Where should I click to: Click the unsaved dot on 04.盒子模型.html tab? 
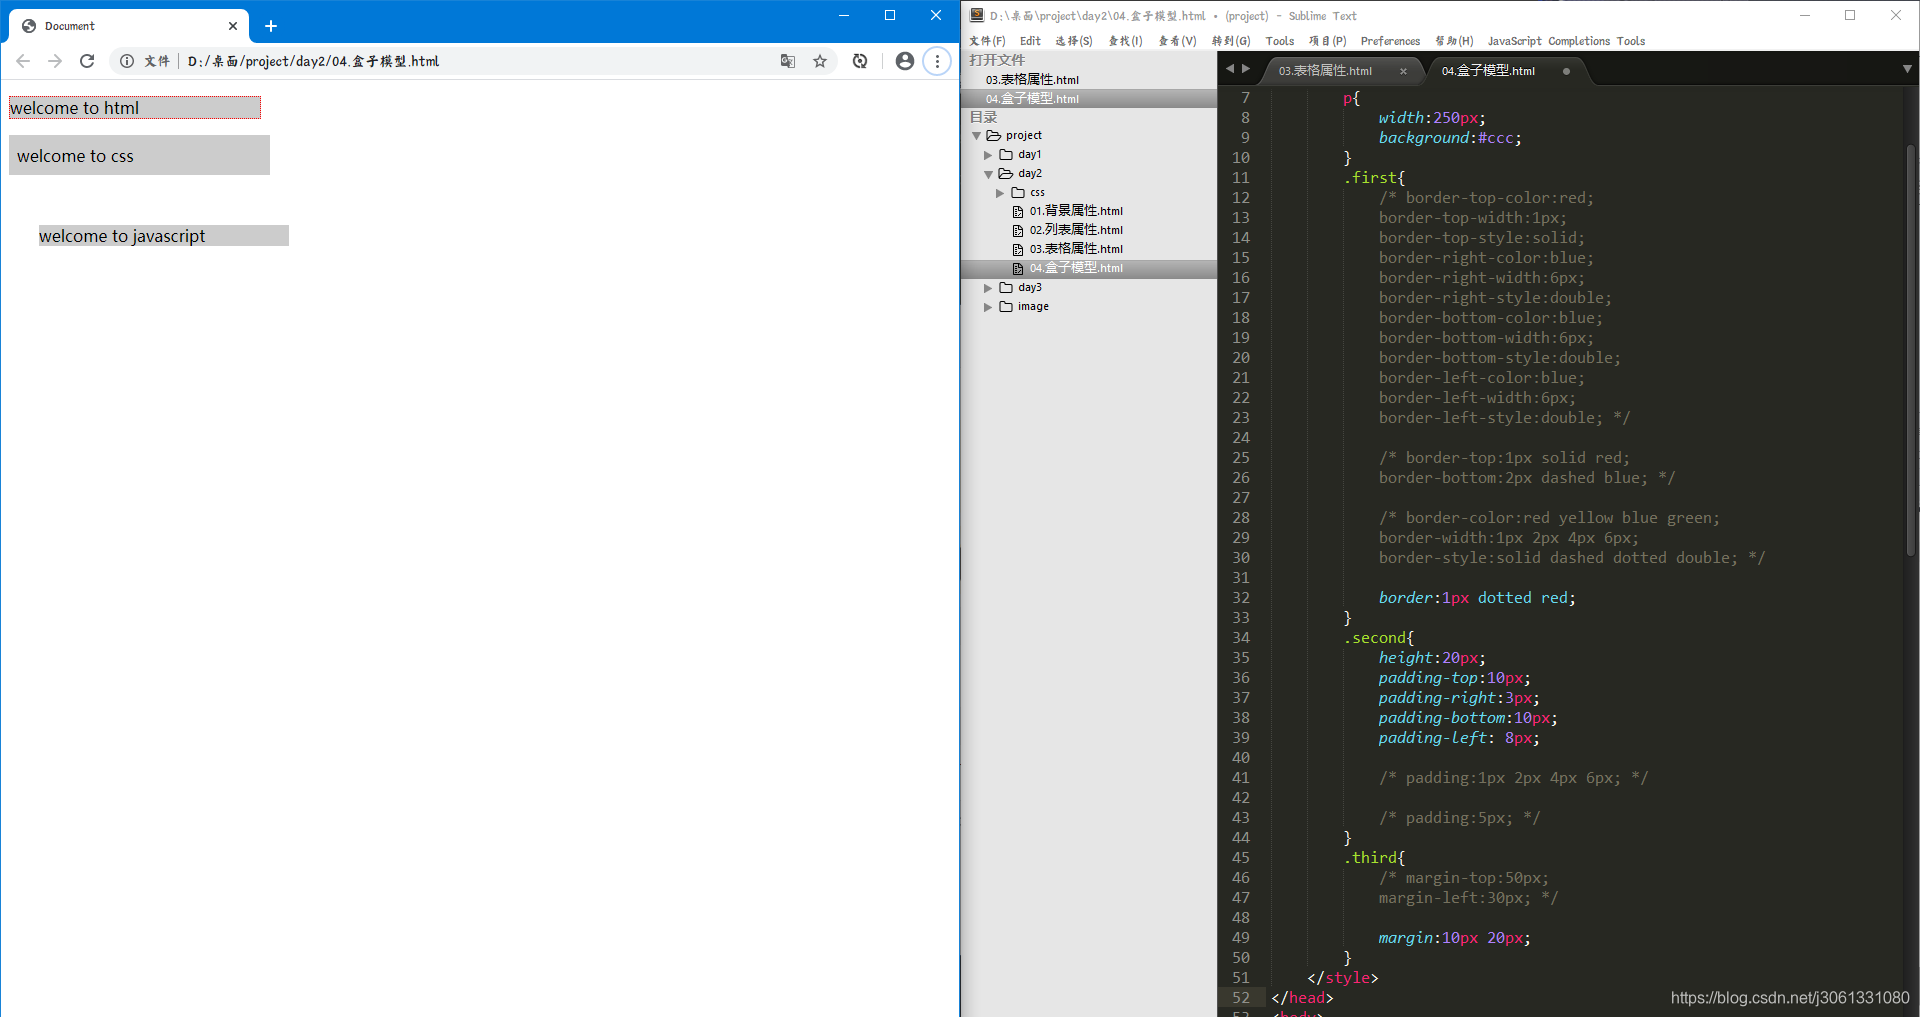[x=1566, y=71]
